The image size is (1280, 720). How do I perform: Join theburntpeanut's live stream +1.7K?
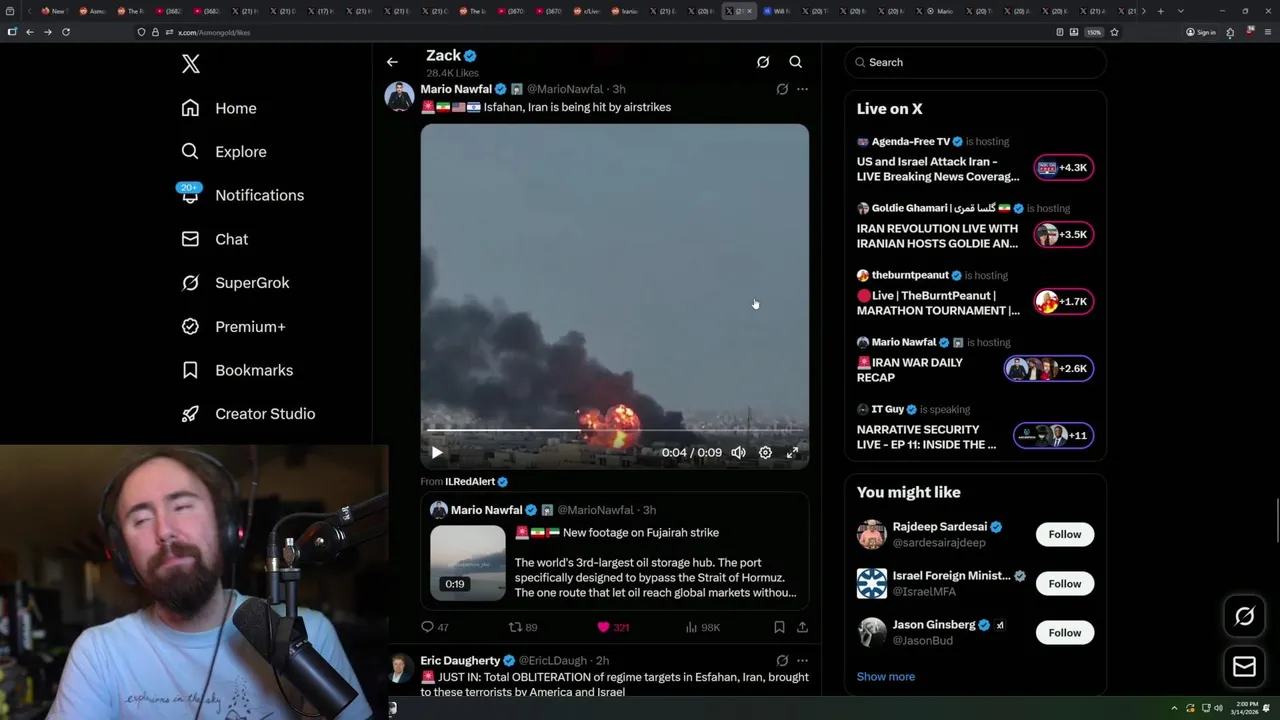1063,302
